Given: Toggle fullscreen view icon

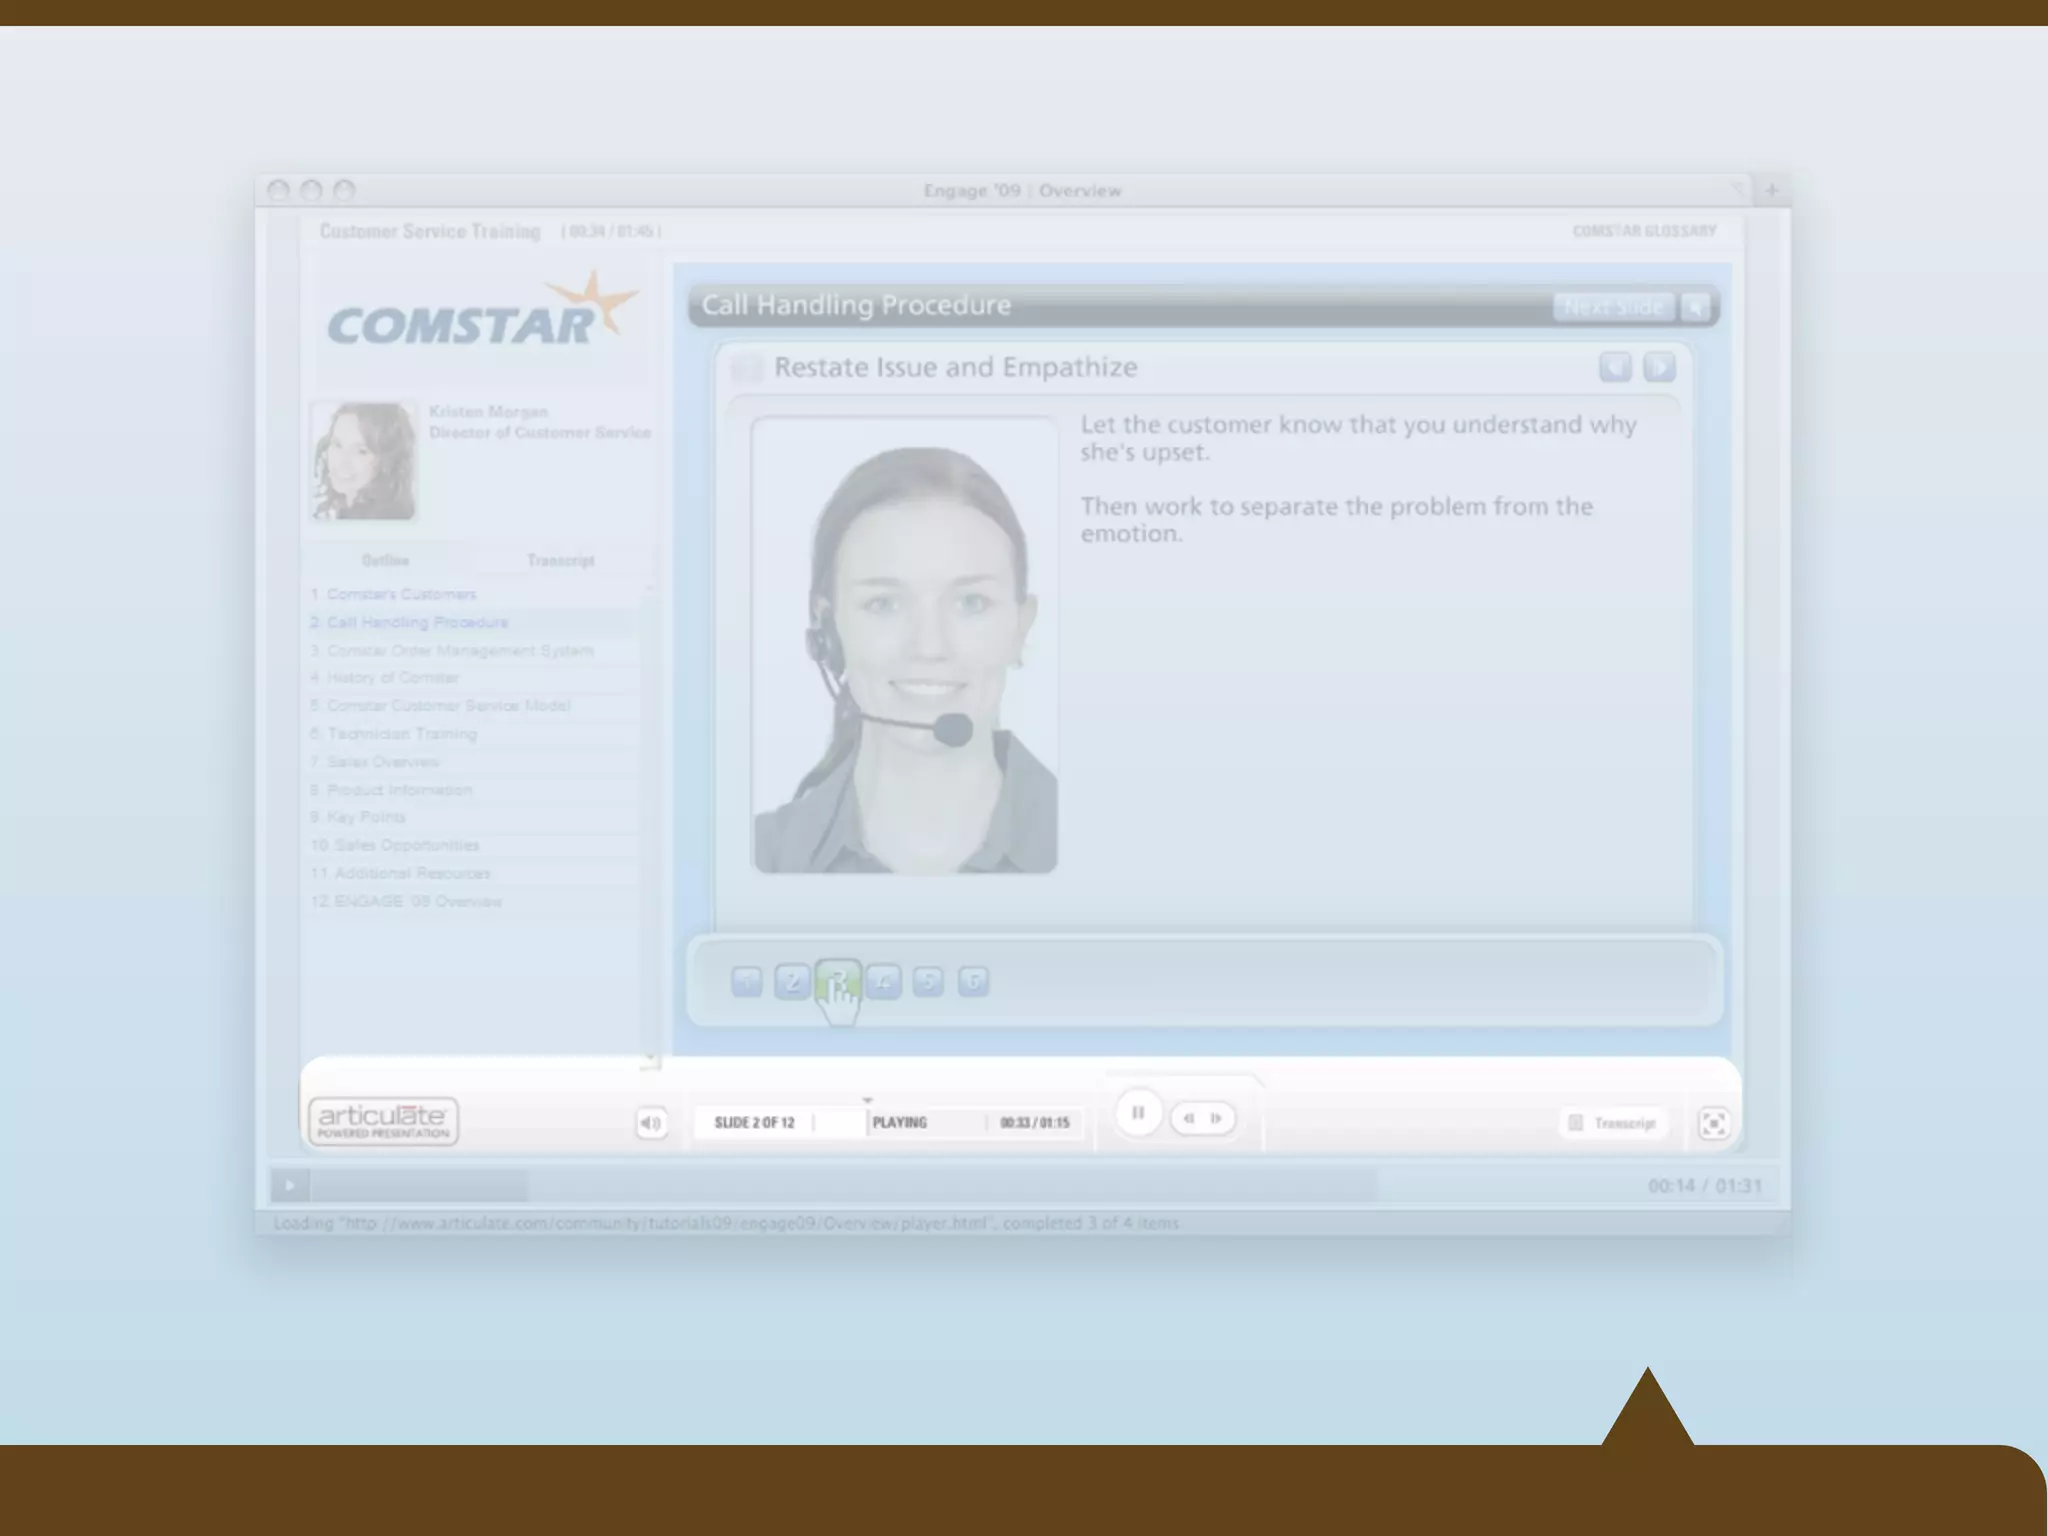Looking at the screenshot, I should [1713, 1123].
